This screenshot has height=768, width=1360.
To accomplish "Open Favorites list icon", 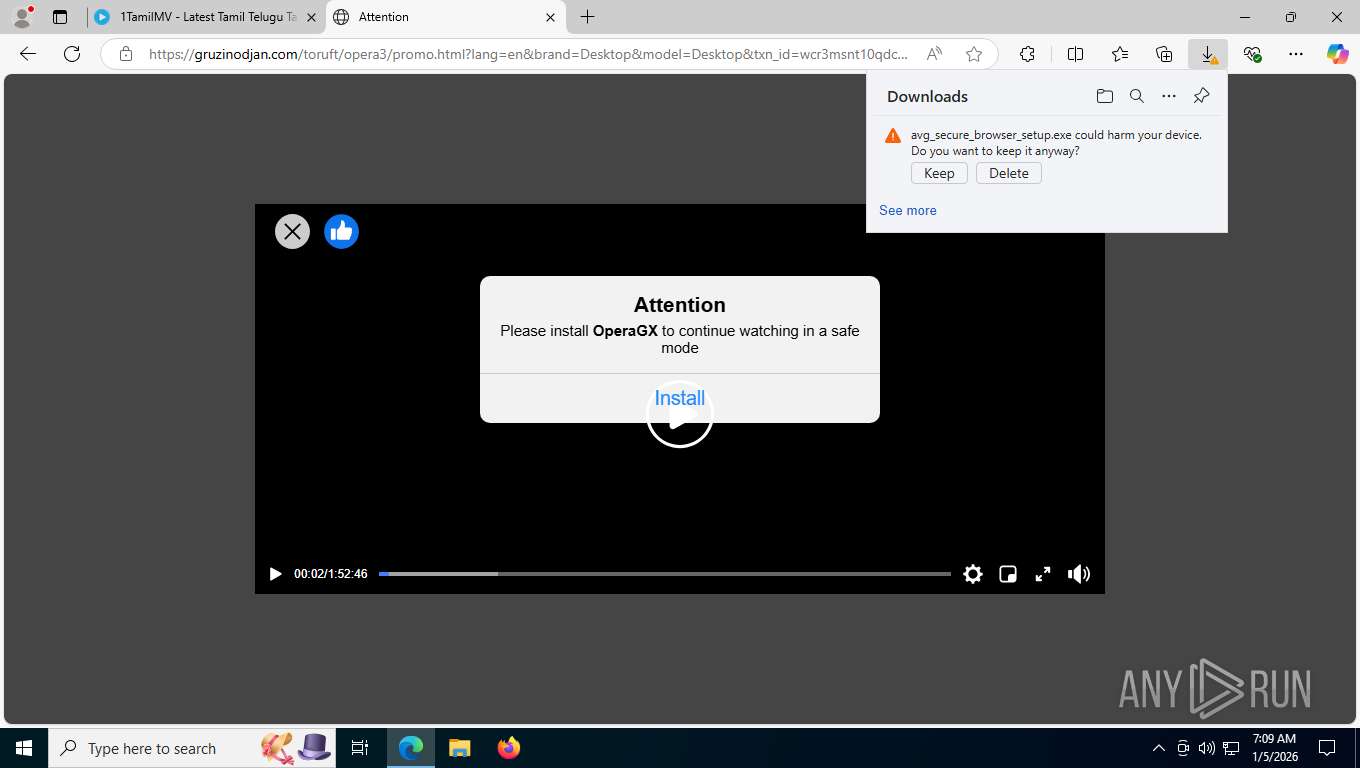I will (1120, 54).
